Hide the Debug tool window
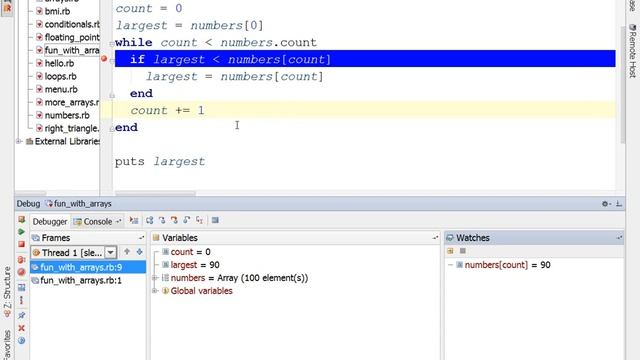This screenshot has width=640, height=360. [x=619, y=204]
